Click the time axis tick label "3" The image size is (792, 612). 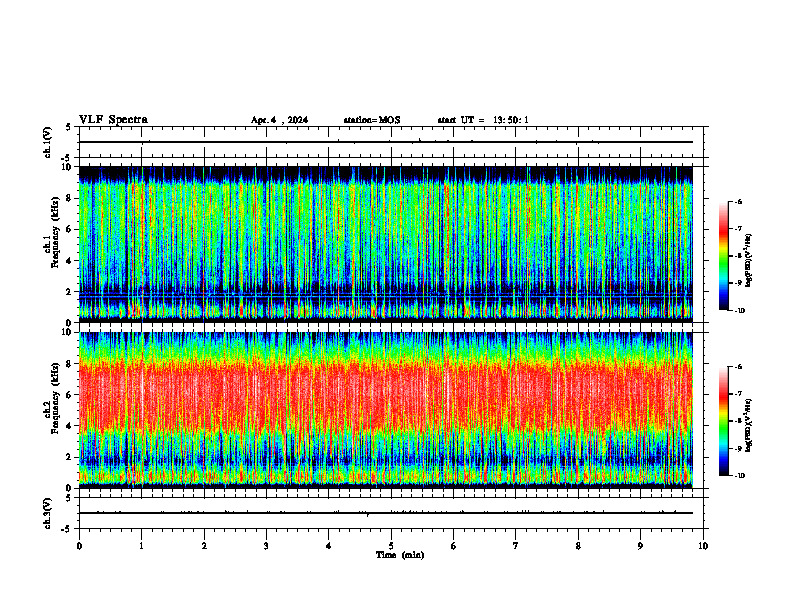(266, 546)
